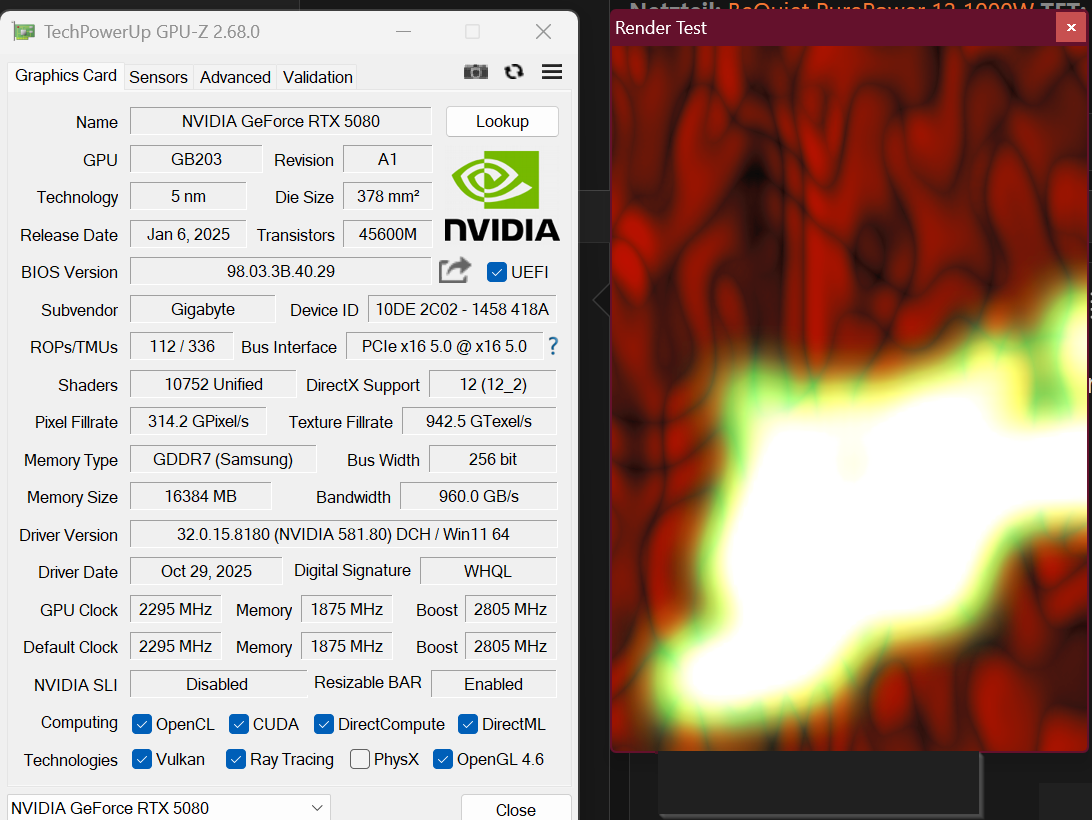The width and height of the screenshot is (1092, 820).
Task: Click the NVIDIA SLI value Disabled
Action: tap(217, 684)
